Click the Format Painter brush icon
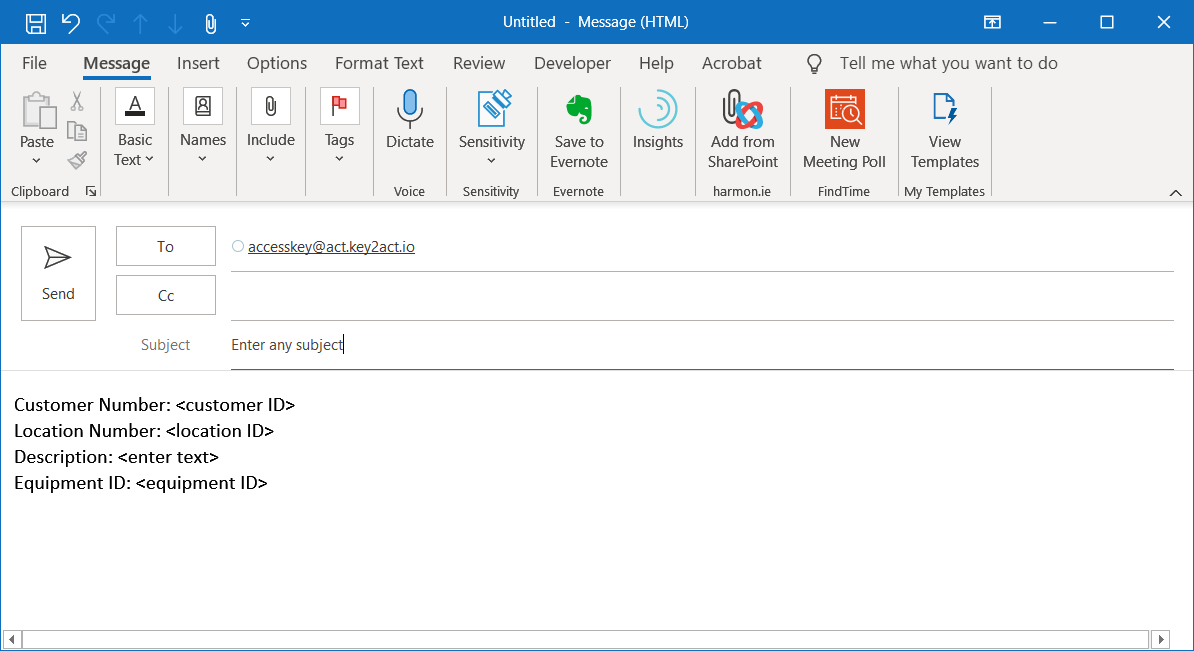Viewport: 1194px width, 651px height. [77, 160]
